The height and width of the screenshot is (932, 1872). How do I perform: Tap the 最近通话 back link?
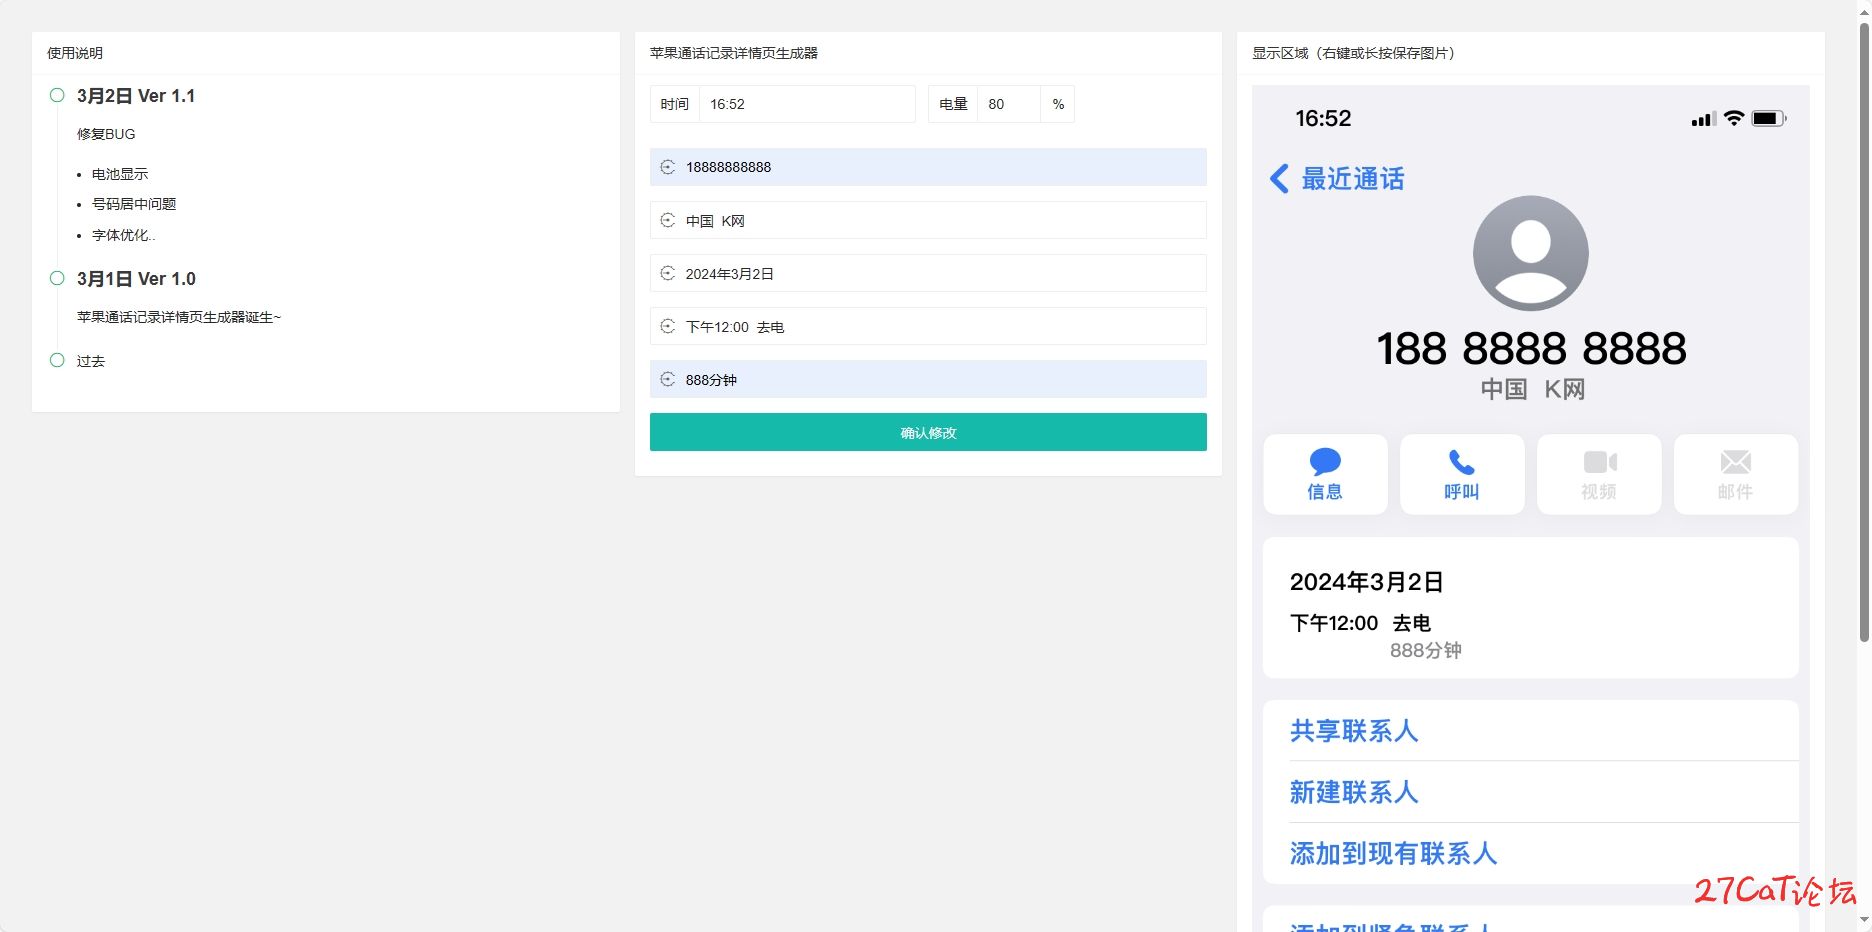(1352, 179)
